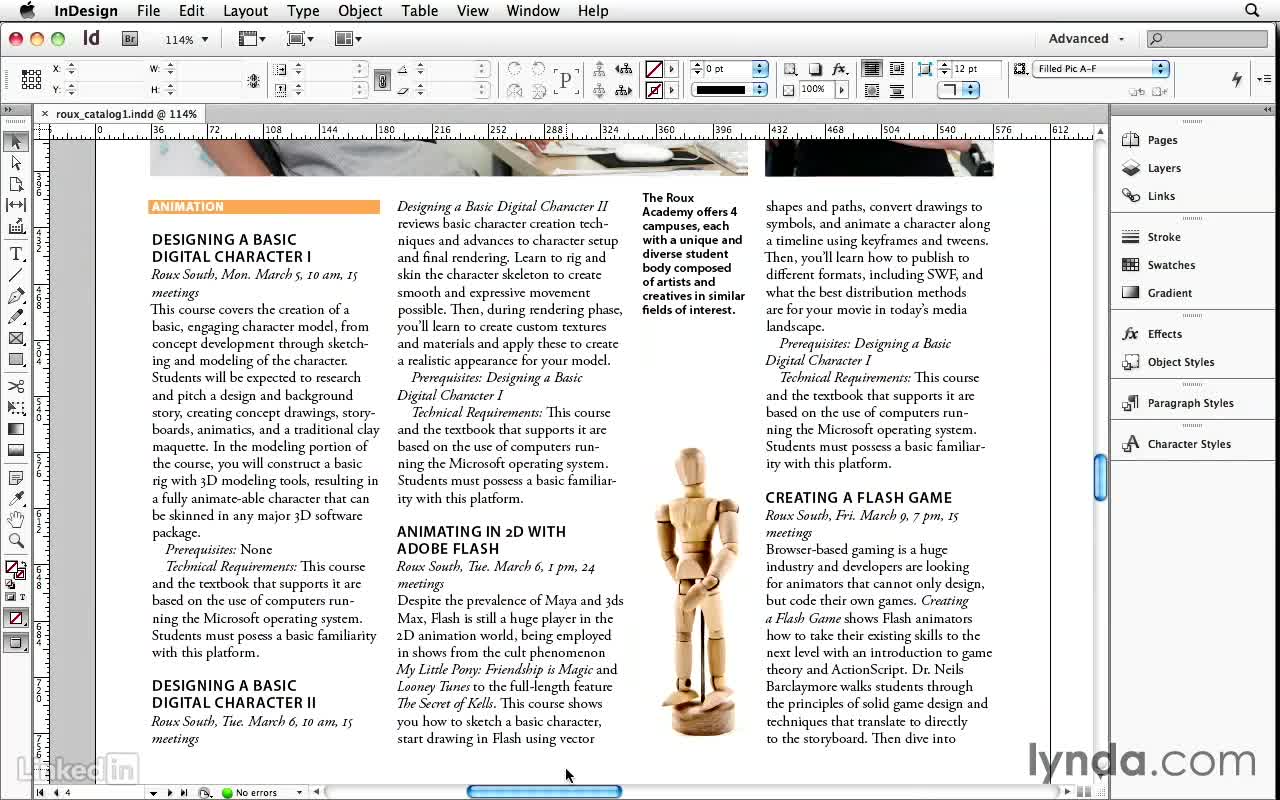
Task: Click the fx effects icon in control bar
Action: pyautogui.click(x=840, y=69)
